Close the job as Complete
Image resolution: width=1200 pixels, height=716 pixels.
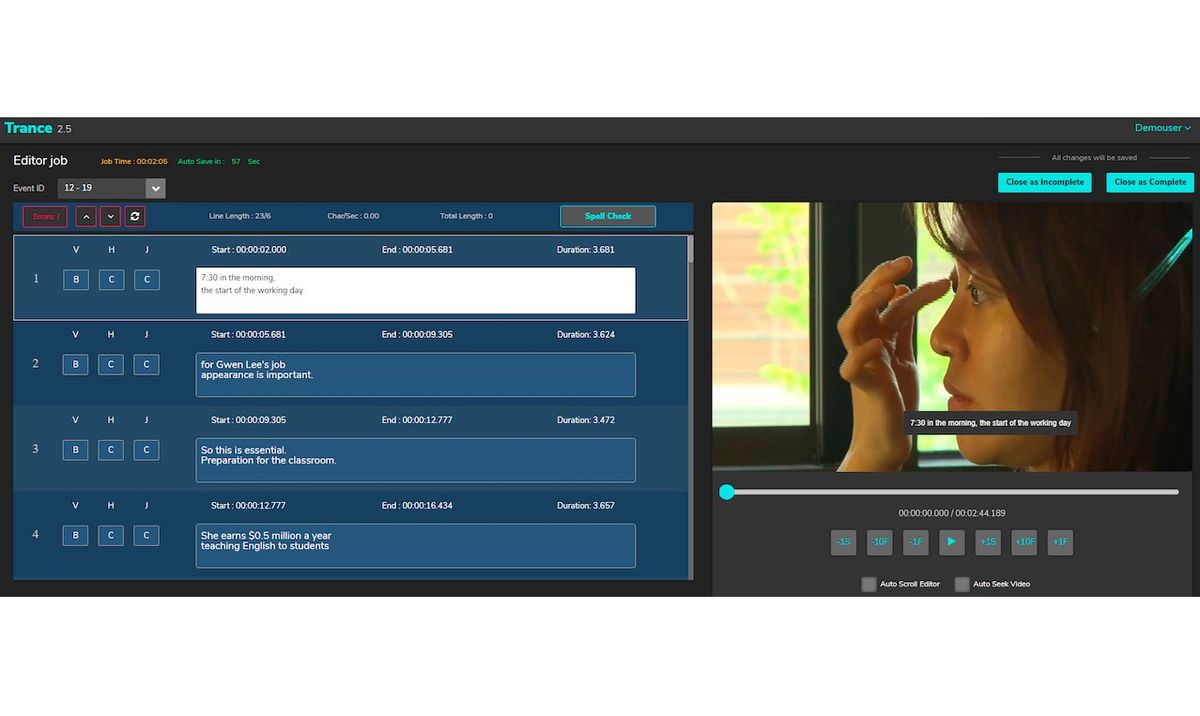point(1149,182)
